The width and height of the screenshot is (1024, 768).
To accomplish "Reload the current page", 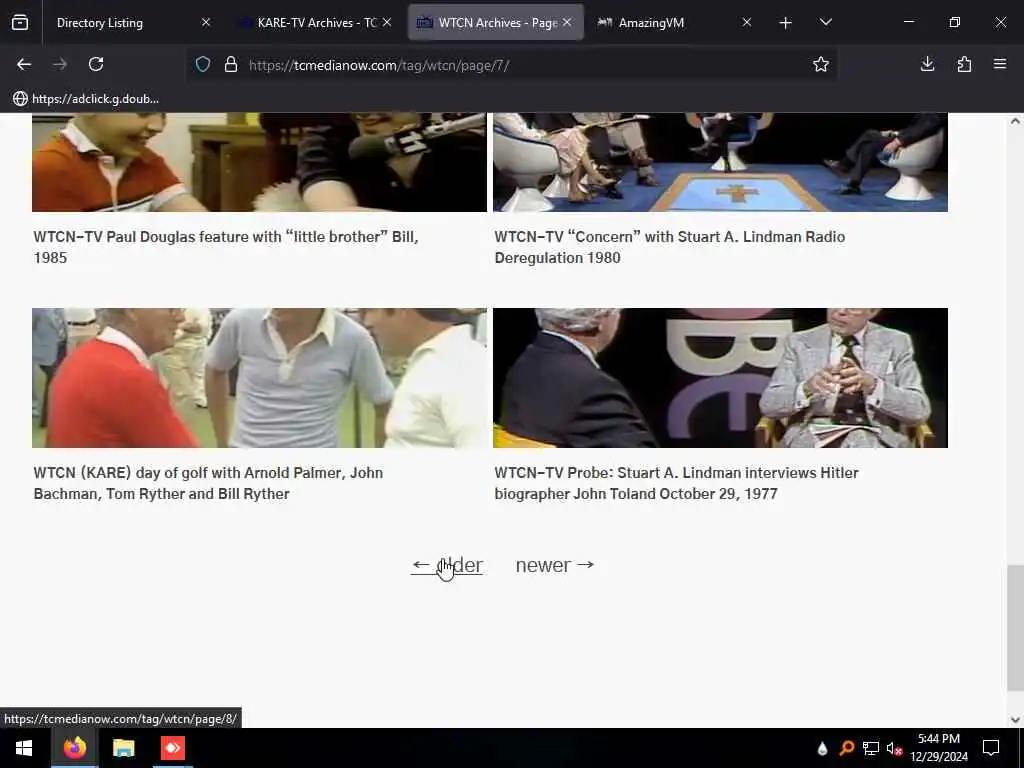I will [96, 64].
